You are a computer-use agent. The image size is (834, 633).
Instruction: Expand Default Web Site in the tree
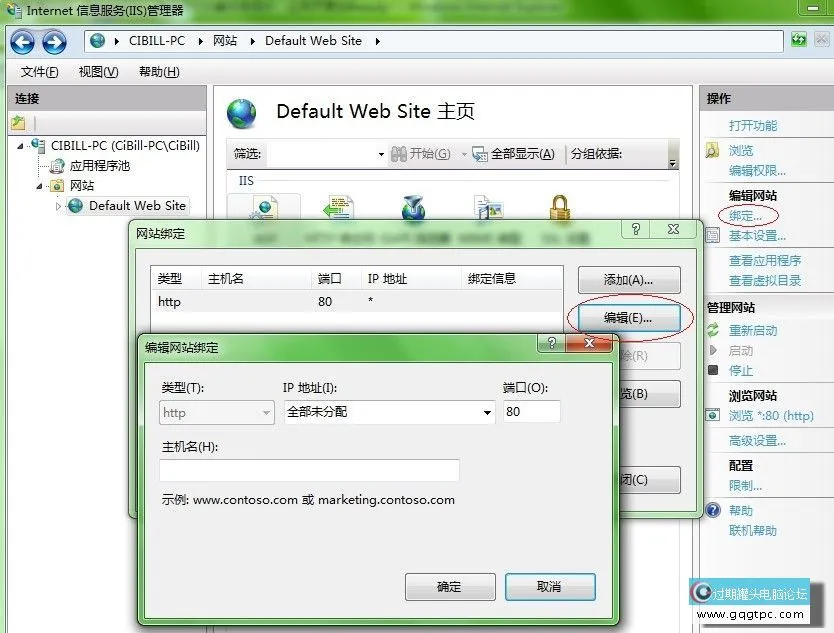tap(60, 206)
